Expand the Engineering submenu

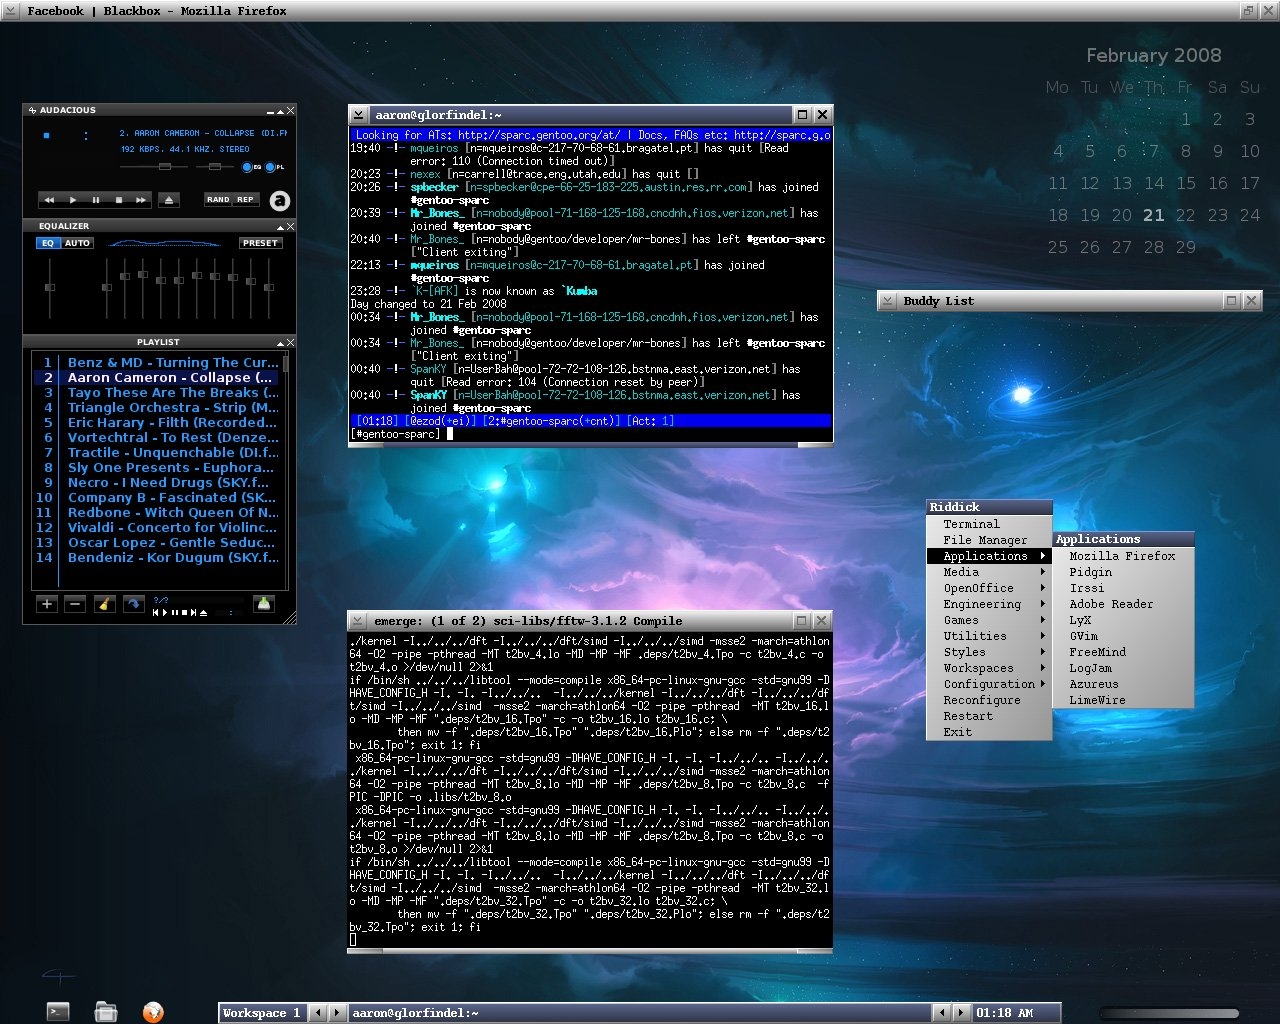click(x=989, y=604)
